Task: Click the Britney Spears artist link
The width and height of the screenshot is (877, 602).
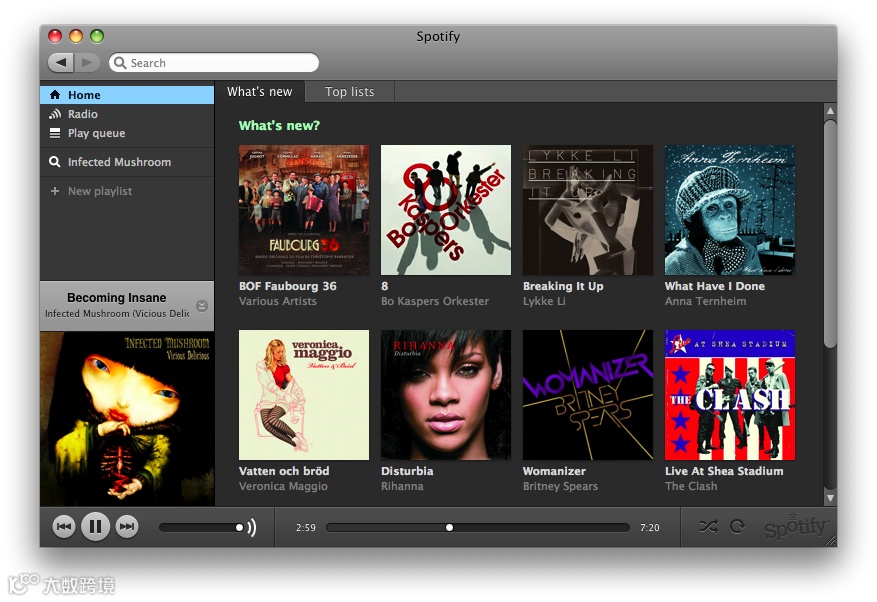Action: click(x=560, y=486)
